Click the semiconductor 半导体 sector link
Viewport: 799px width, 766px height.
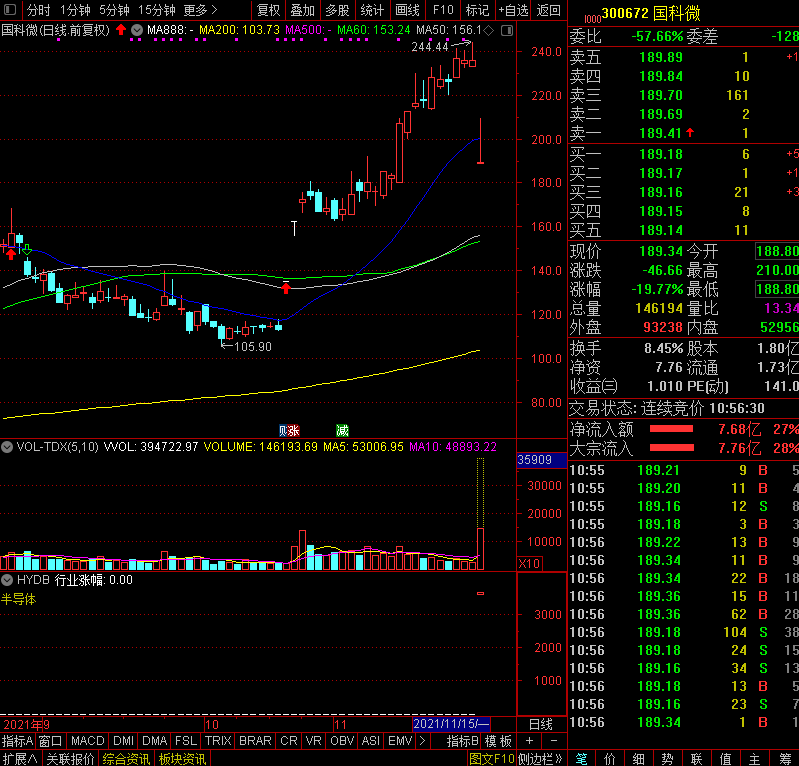[18, 599]
